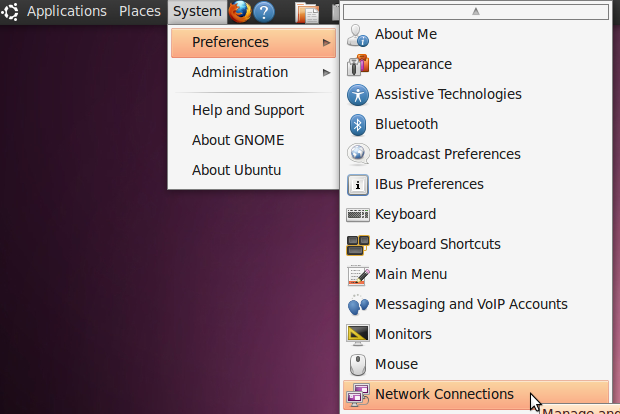Image resolution: width=620 pixels, height=414 pixels.
Task: Expand the Preferences submenu arrow
Action: 326,42
